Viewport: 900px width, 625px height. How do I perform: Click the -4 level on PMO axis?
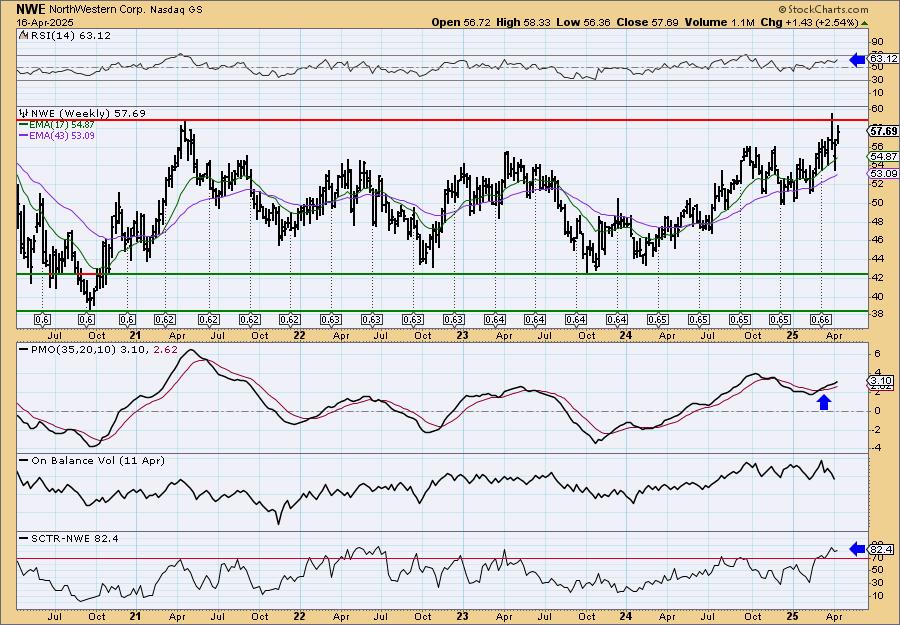[875, 448]
